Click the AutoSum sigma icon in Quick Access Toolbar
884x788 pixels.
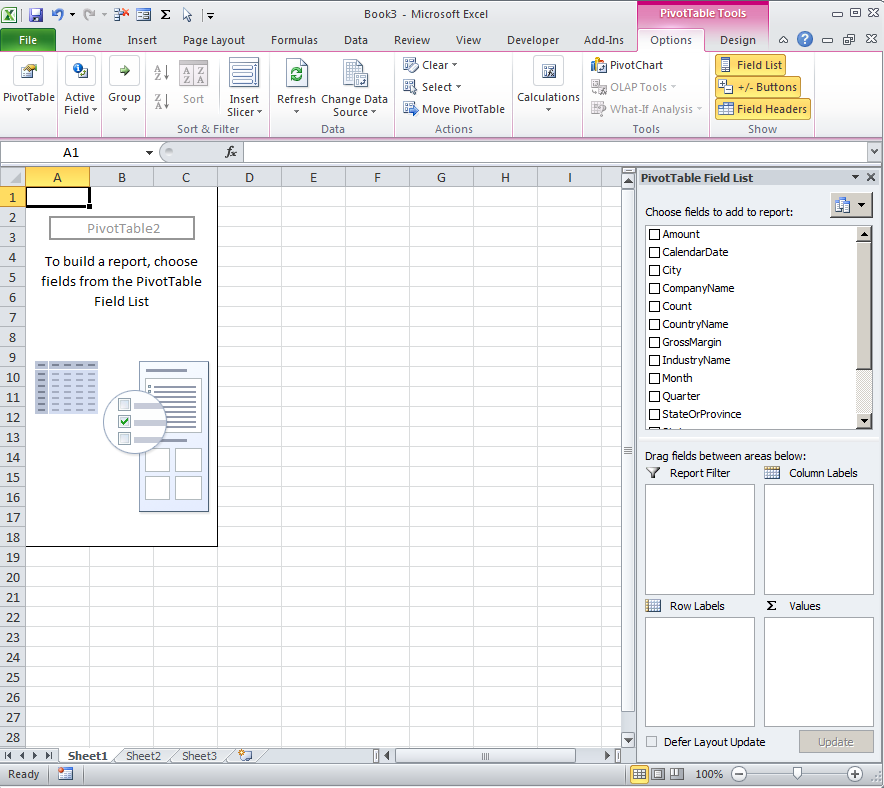tap(165, 15)
